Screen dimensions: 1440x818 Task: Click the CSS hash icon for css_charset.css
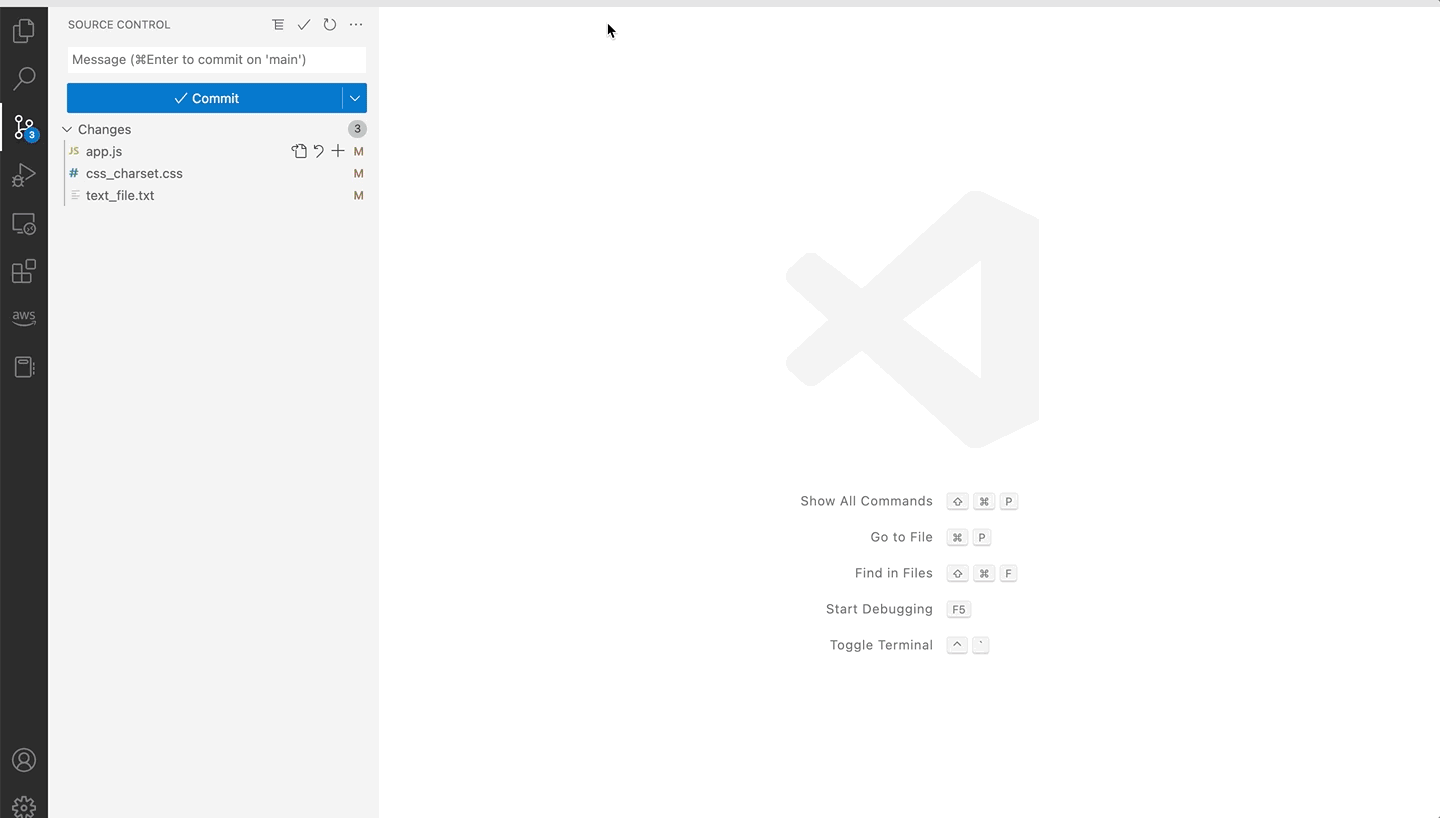point(74,173)
